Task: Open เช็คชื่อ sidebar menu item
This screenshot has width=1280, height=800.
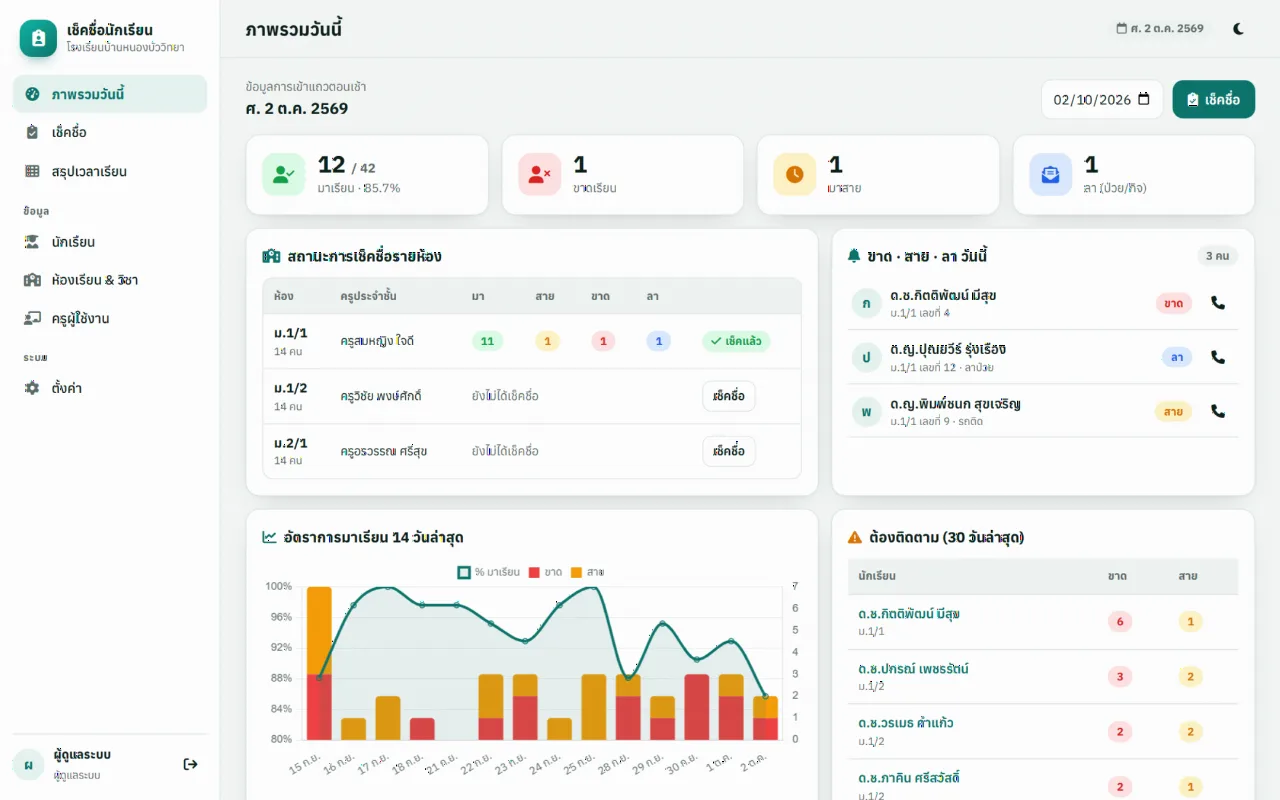Action: [x=110, y=132]
